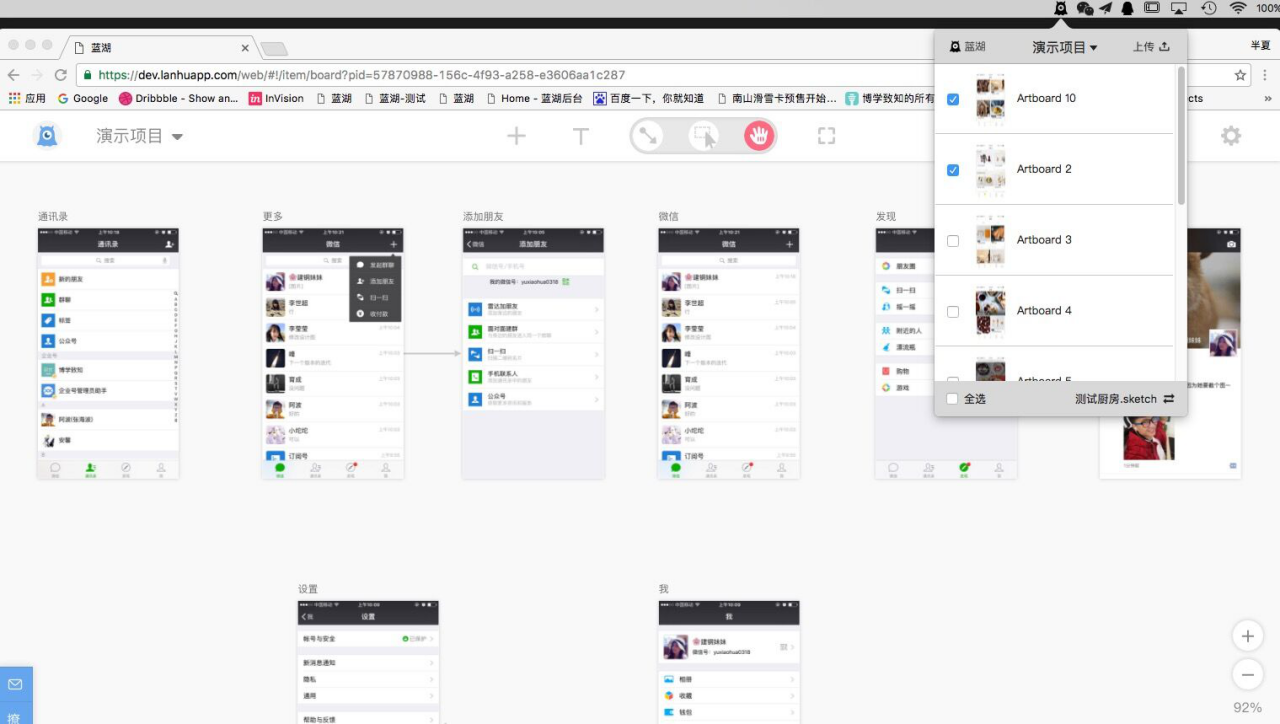Click the 半夏 profile name button
The image size is (1280, 724).
[1260, 45]
